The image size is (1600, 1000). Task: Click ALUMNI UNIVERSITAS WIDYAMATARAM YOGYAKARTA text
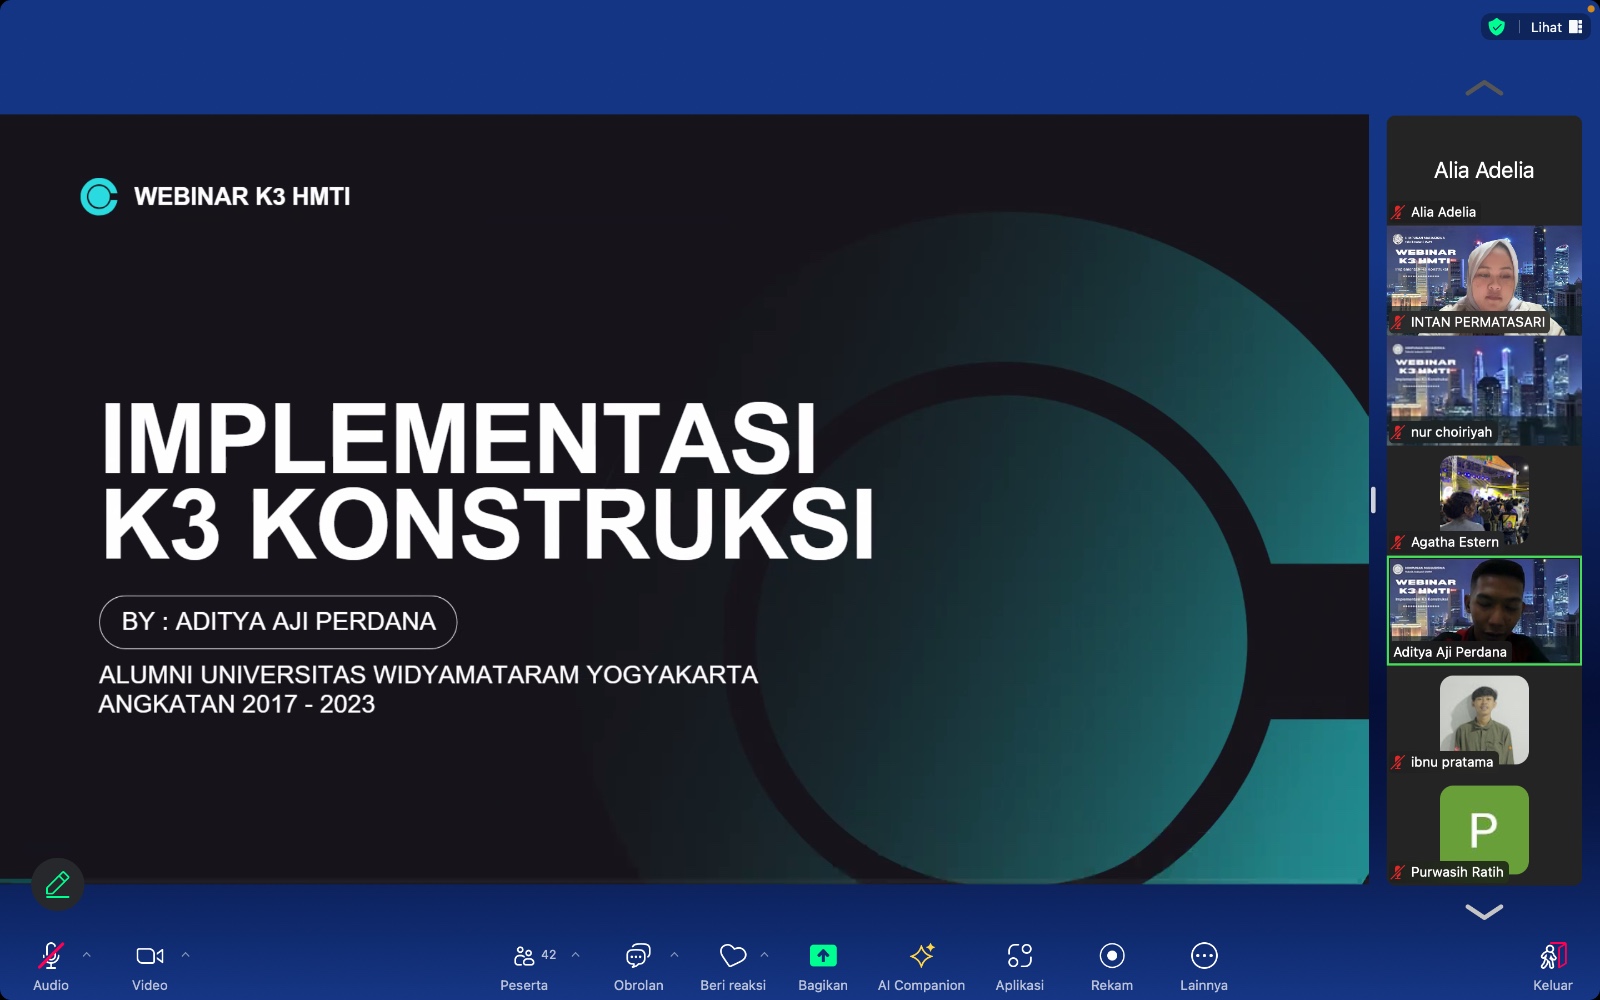428,675
